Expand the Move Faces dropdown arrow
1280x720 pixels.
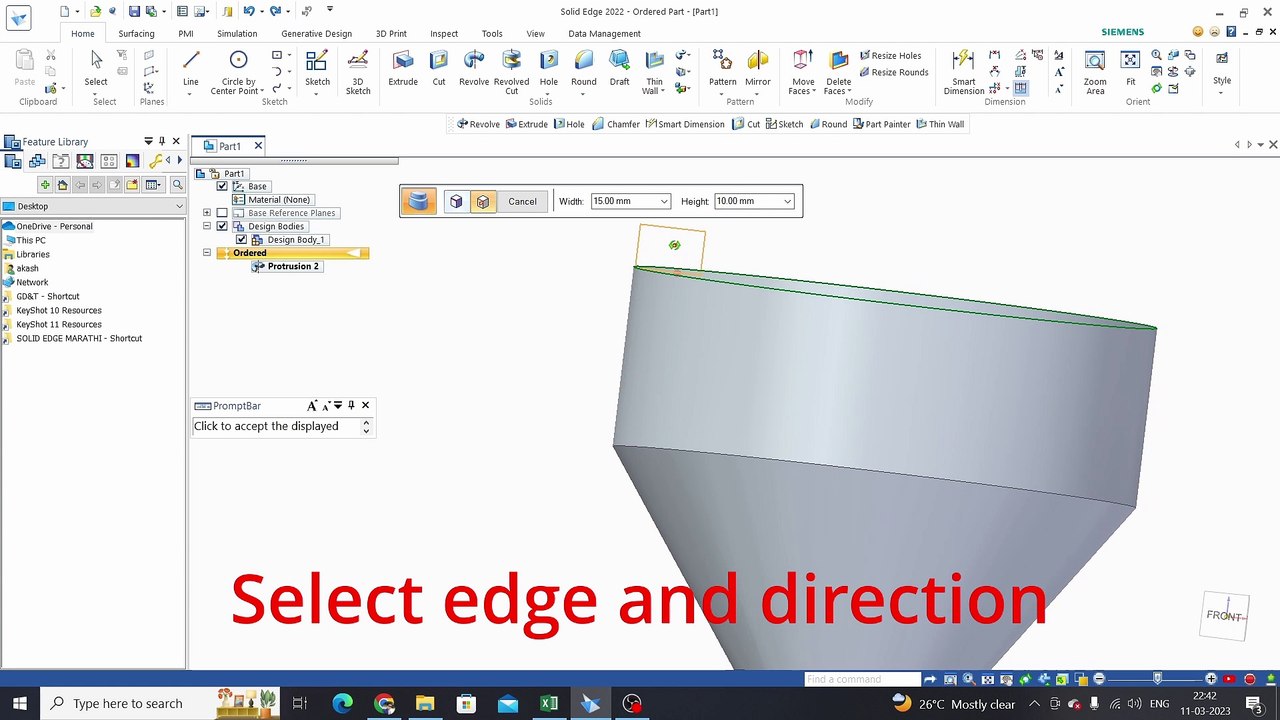(x=814, y=92)
